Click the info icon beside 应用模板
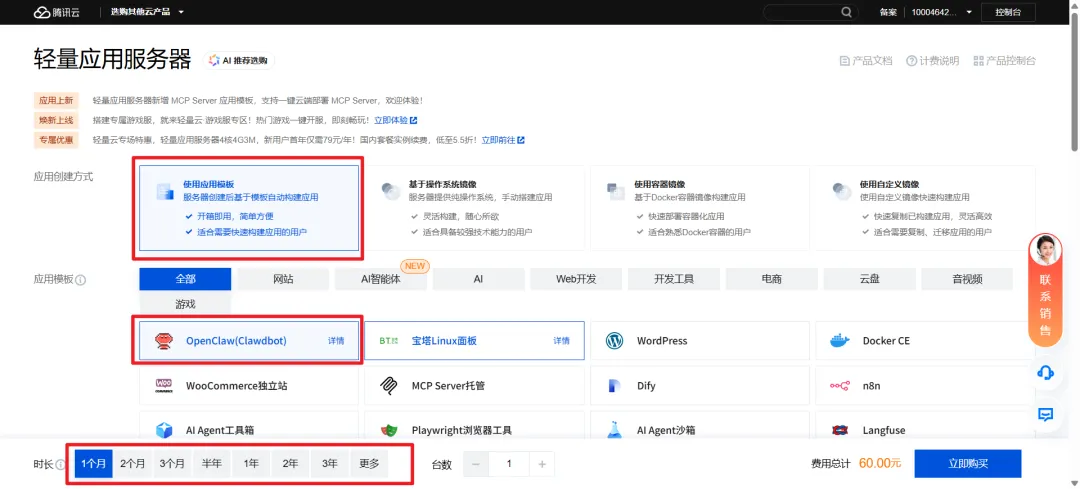This screenshot has height=489, width=1080. pos(81,280)
